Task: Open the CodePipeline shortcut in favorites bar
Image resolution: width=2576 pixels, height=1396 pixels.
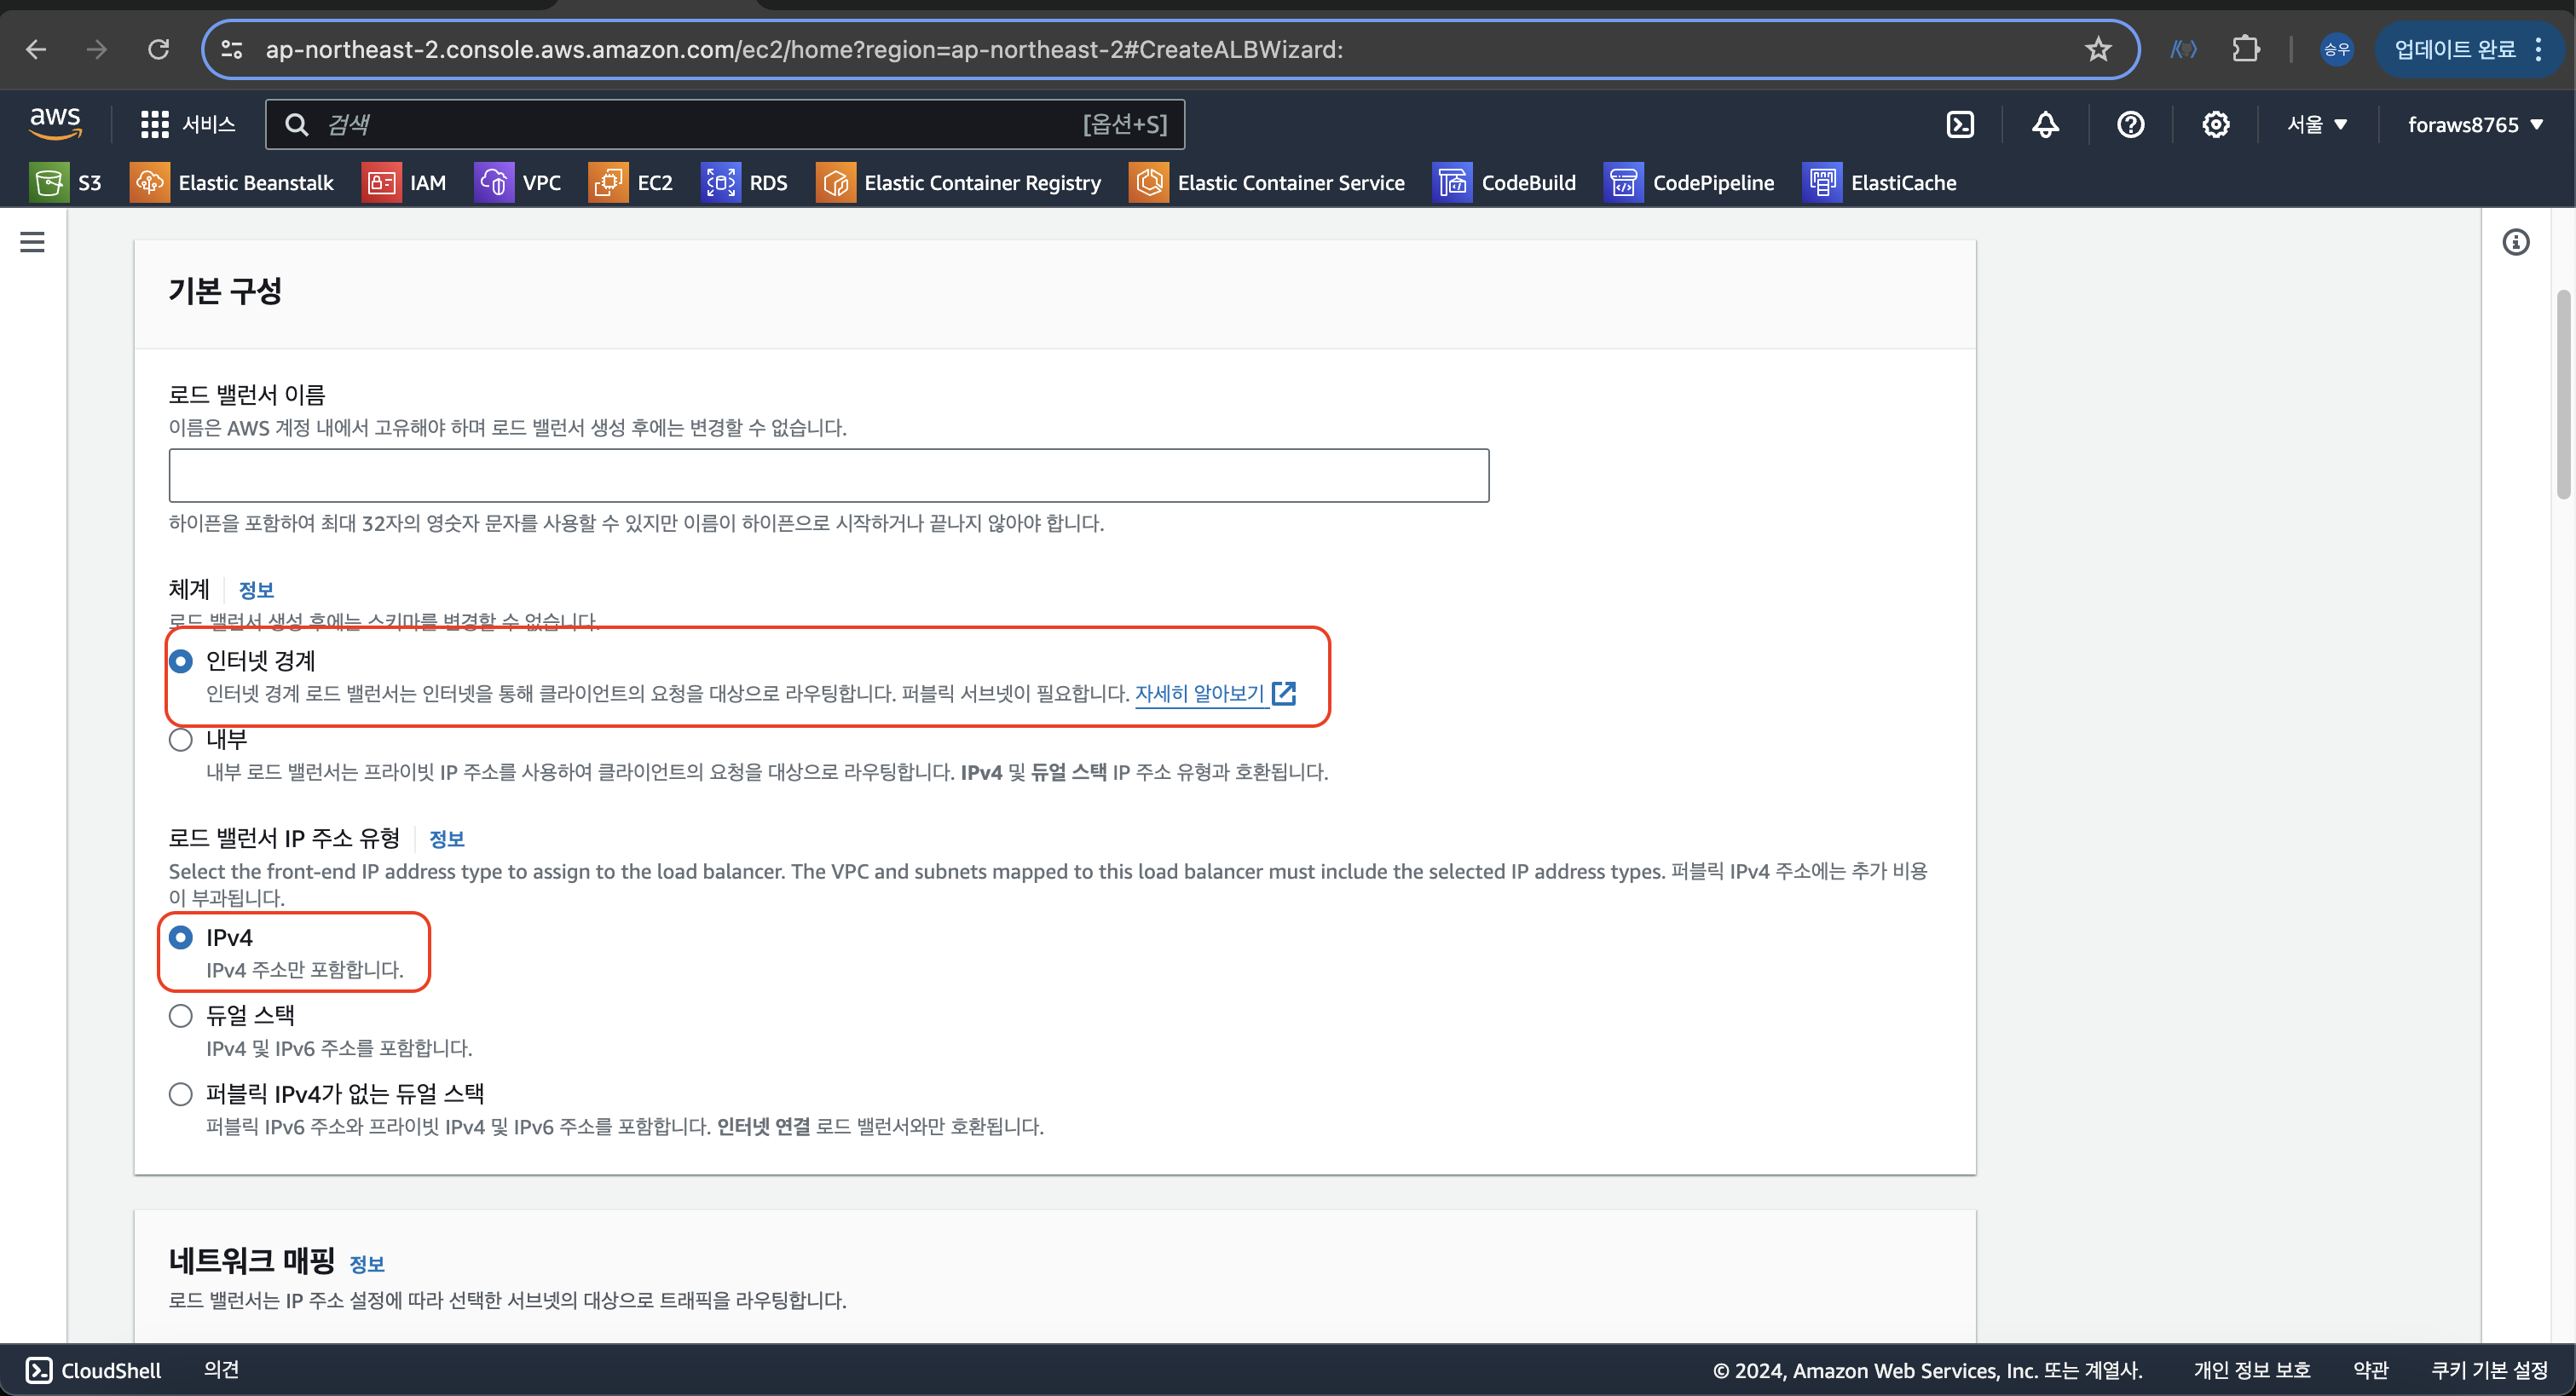Action: (x=1689, y=183)
